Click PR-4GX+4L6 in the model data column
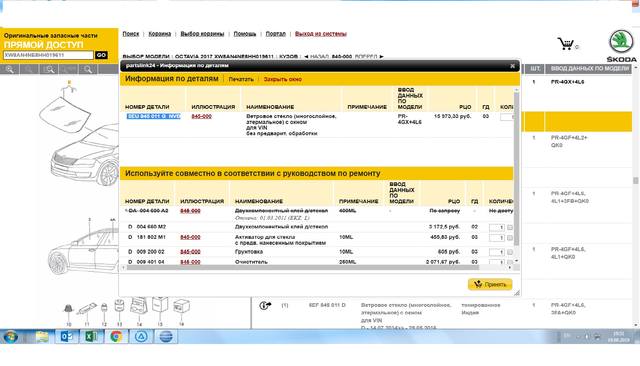Image resolution: width=640 pixels, height=366 pixels. [x=567, y=82]
